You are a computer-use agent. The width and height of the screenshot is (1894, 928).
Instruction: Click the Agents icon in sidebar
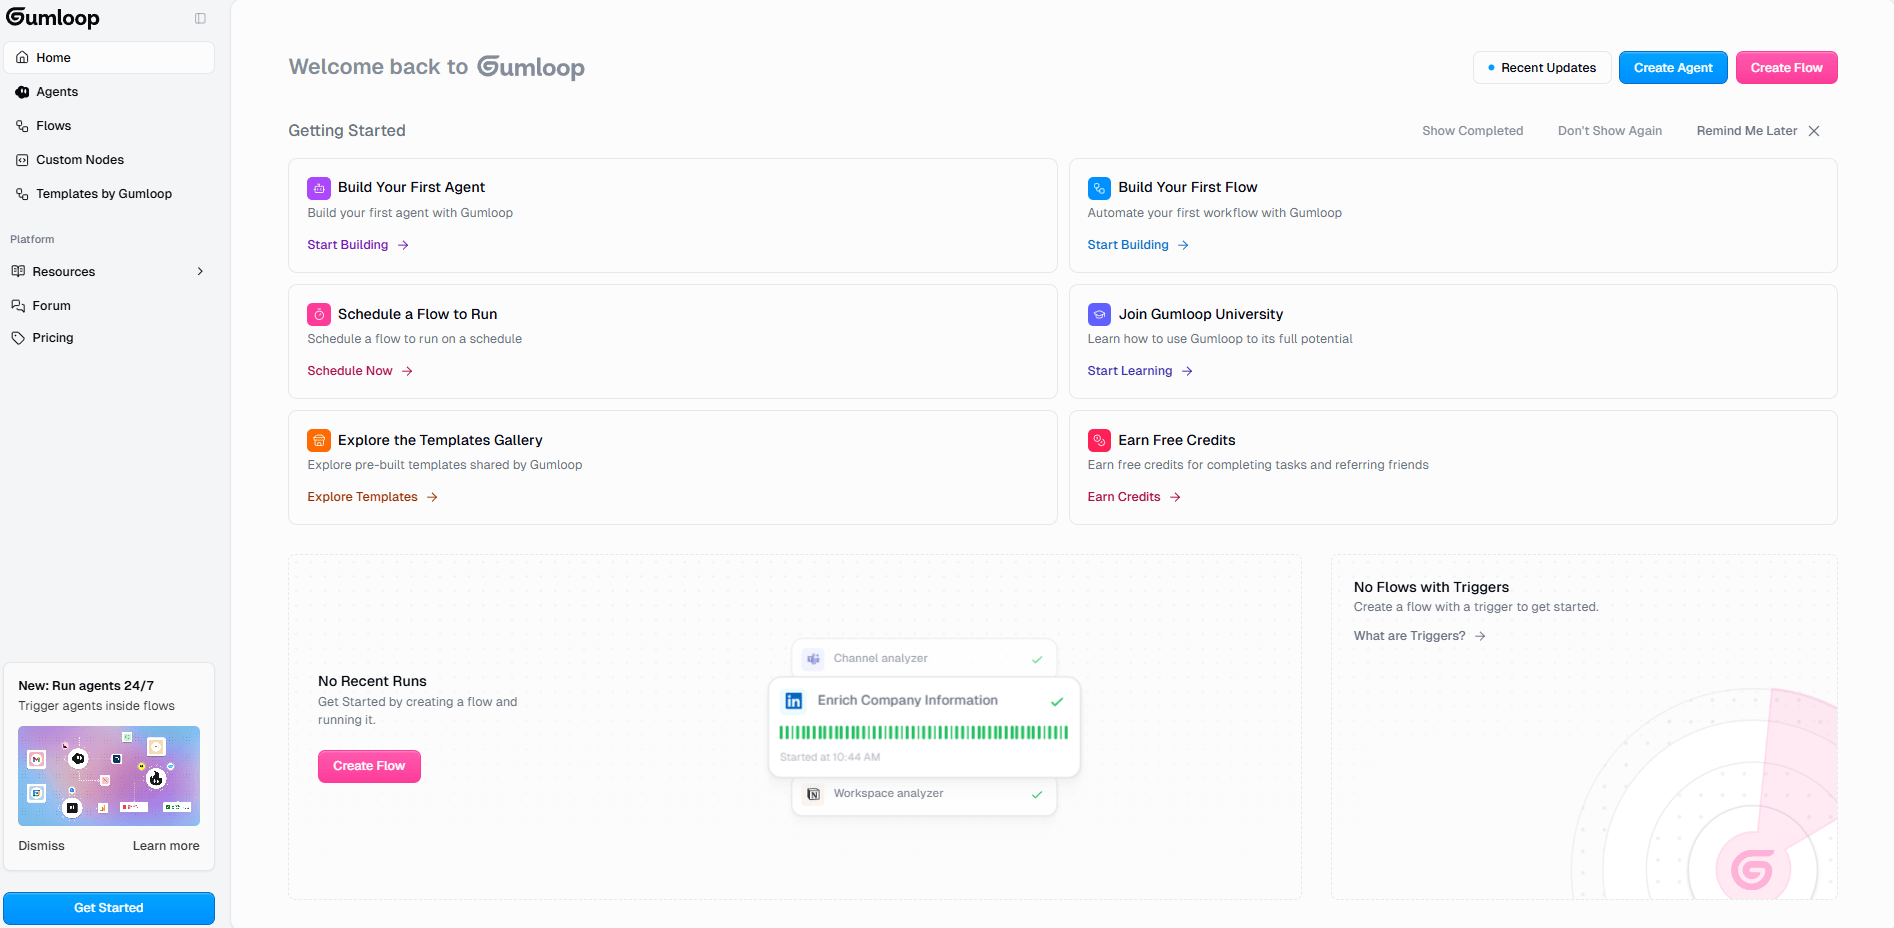tap(22, 92)
